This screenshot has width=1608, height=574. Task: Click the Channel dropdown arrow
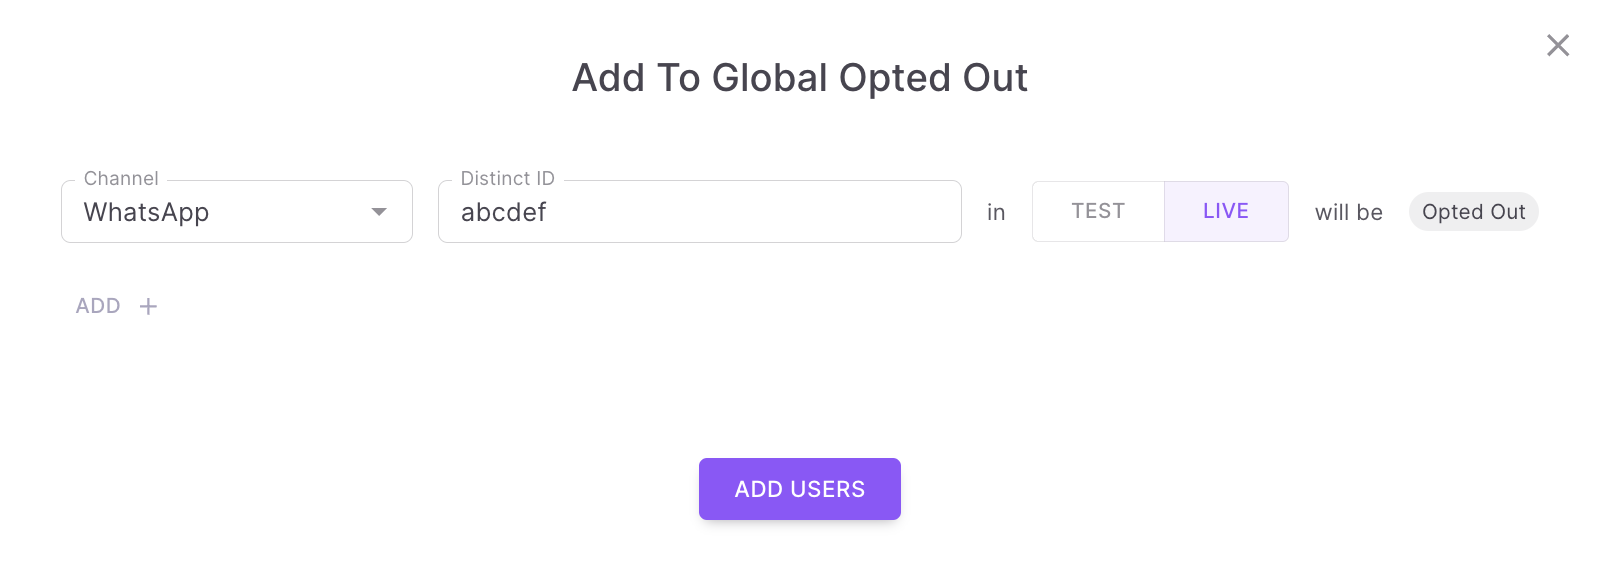pyautogui.click(x=379, y=212)
